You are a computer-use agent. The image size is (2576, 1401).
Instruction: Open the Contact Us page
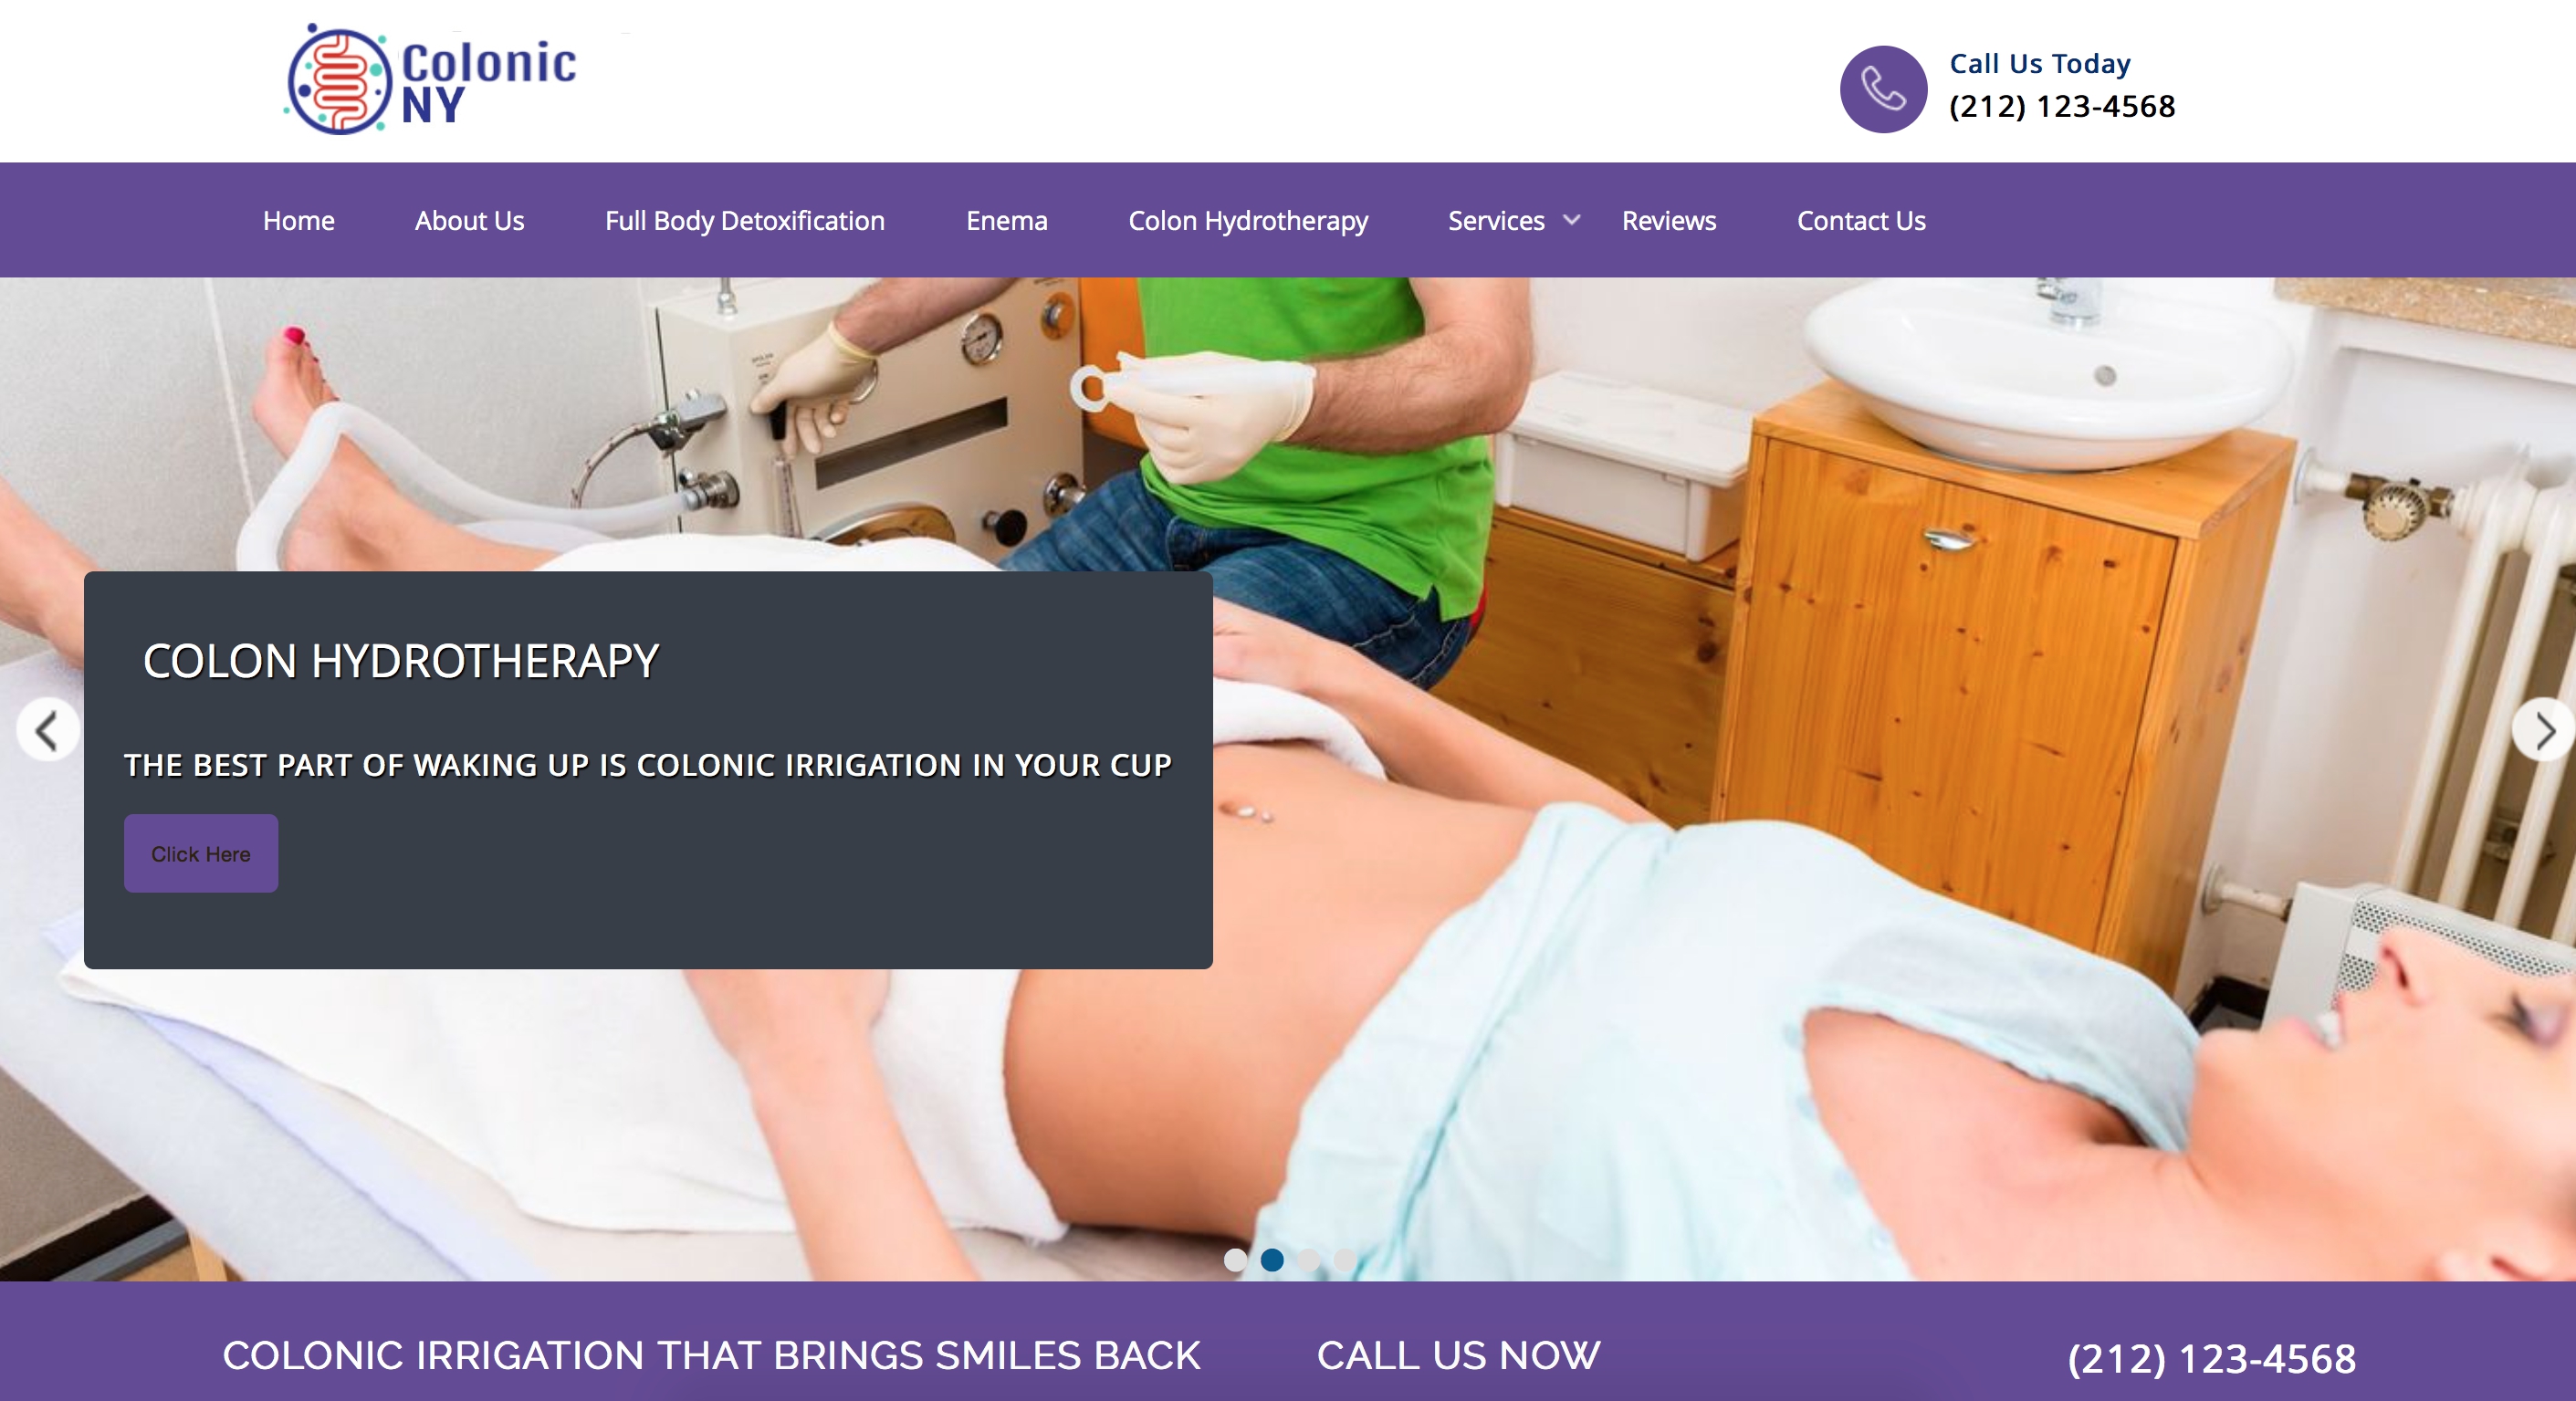(1861, 220)
